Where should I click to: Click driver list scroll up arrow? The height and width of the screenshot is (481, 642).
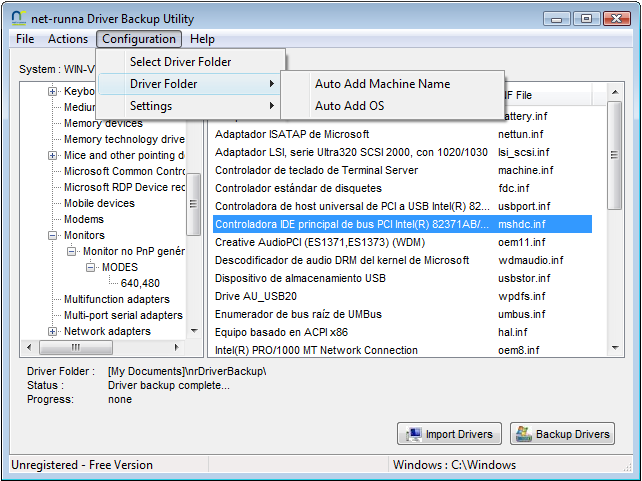615,92
